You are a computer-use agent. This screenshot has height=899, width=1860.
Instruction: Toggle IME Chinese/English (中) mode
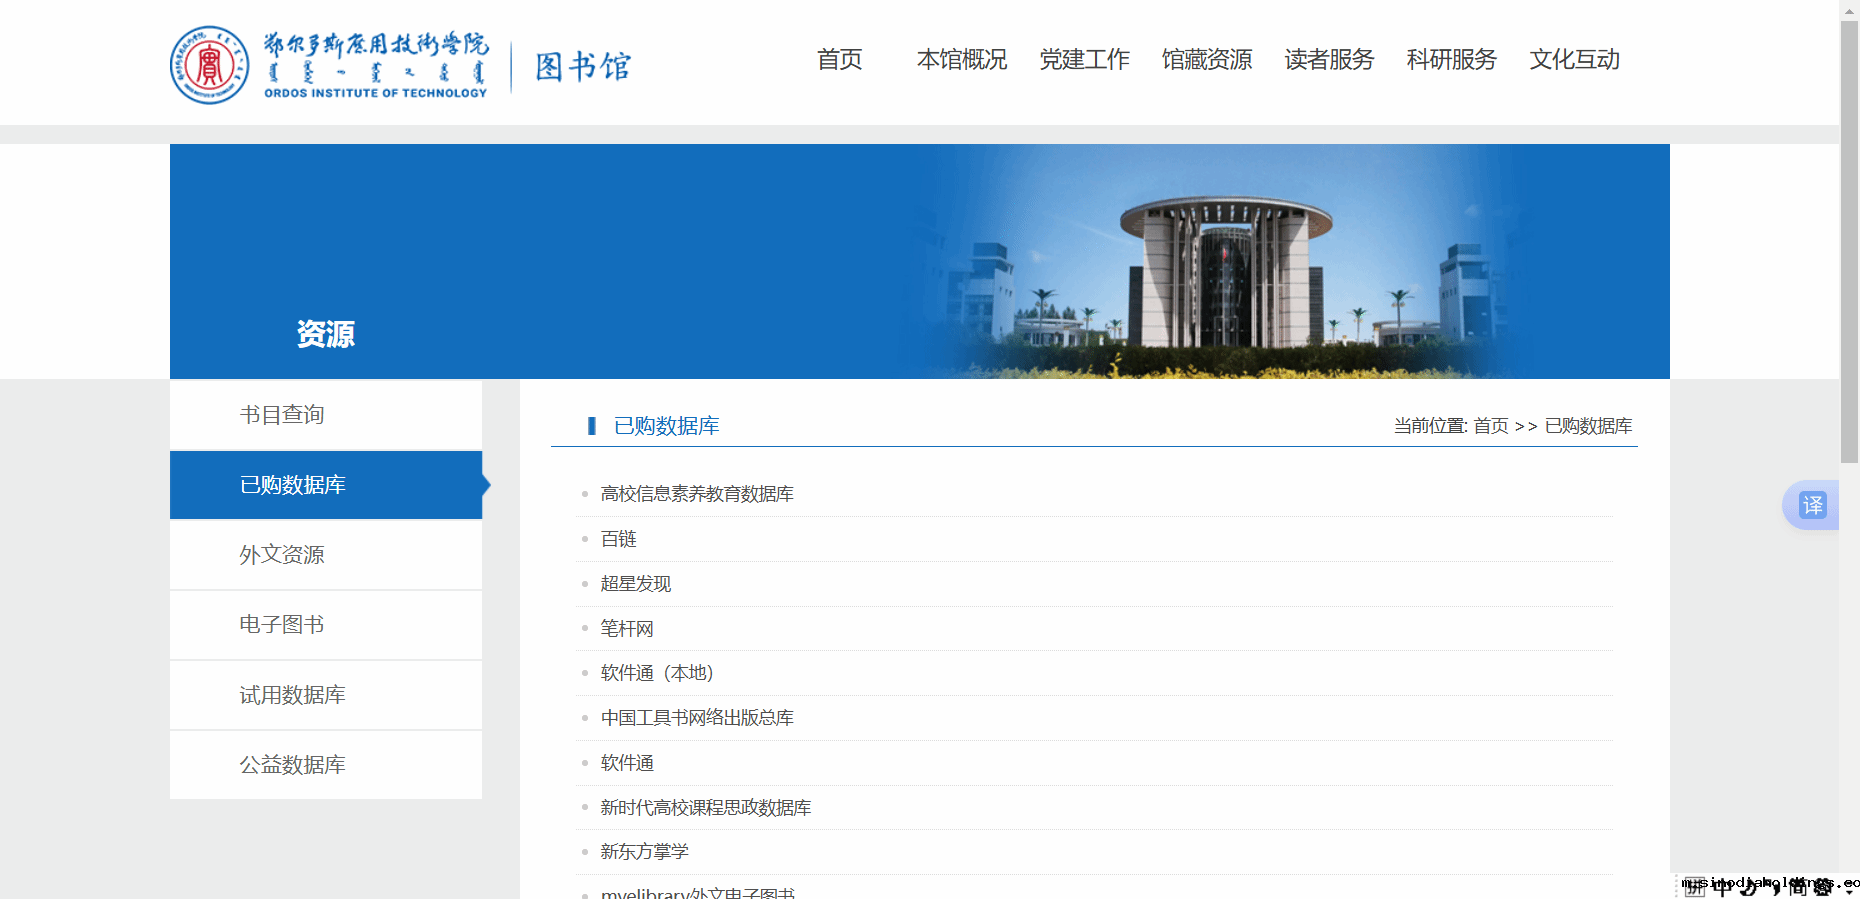[x=1722, y=887]
